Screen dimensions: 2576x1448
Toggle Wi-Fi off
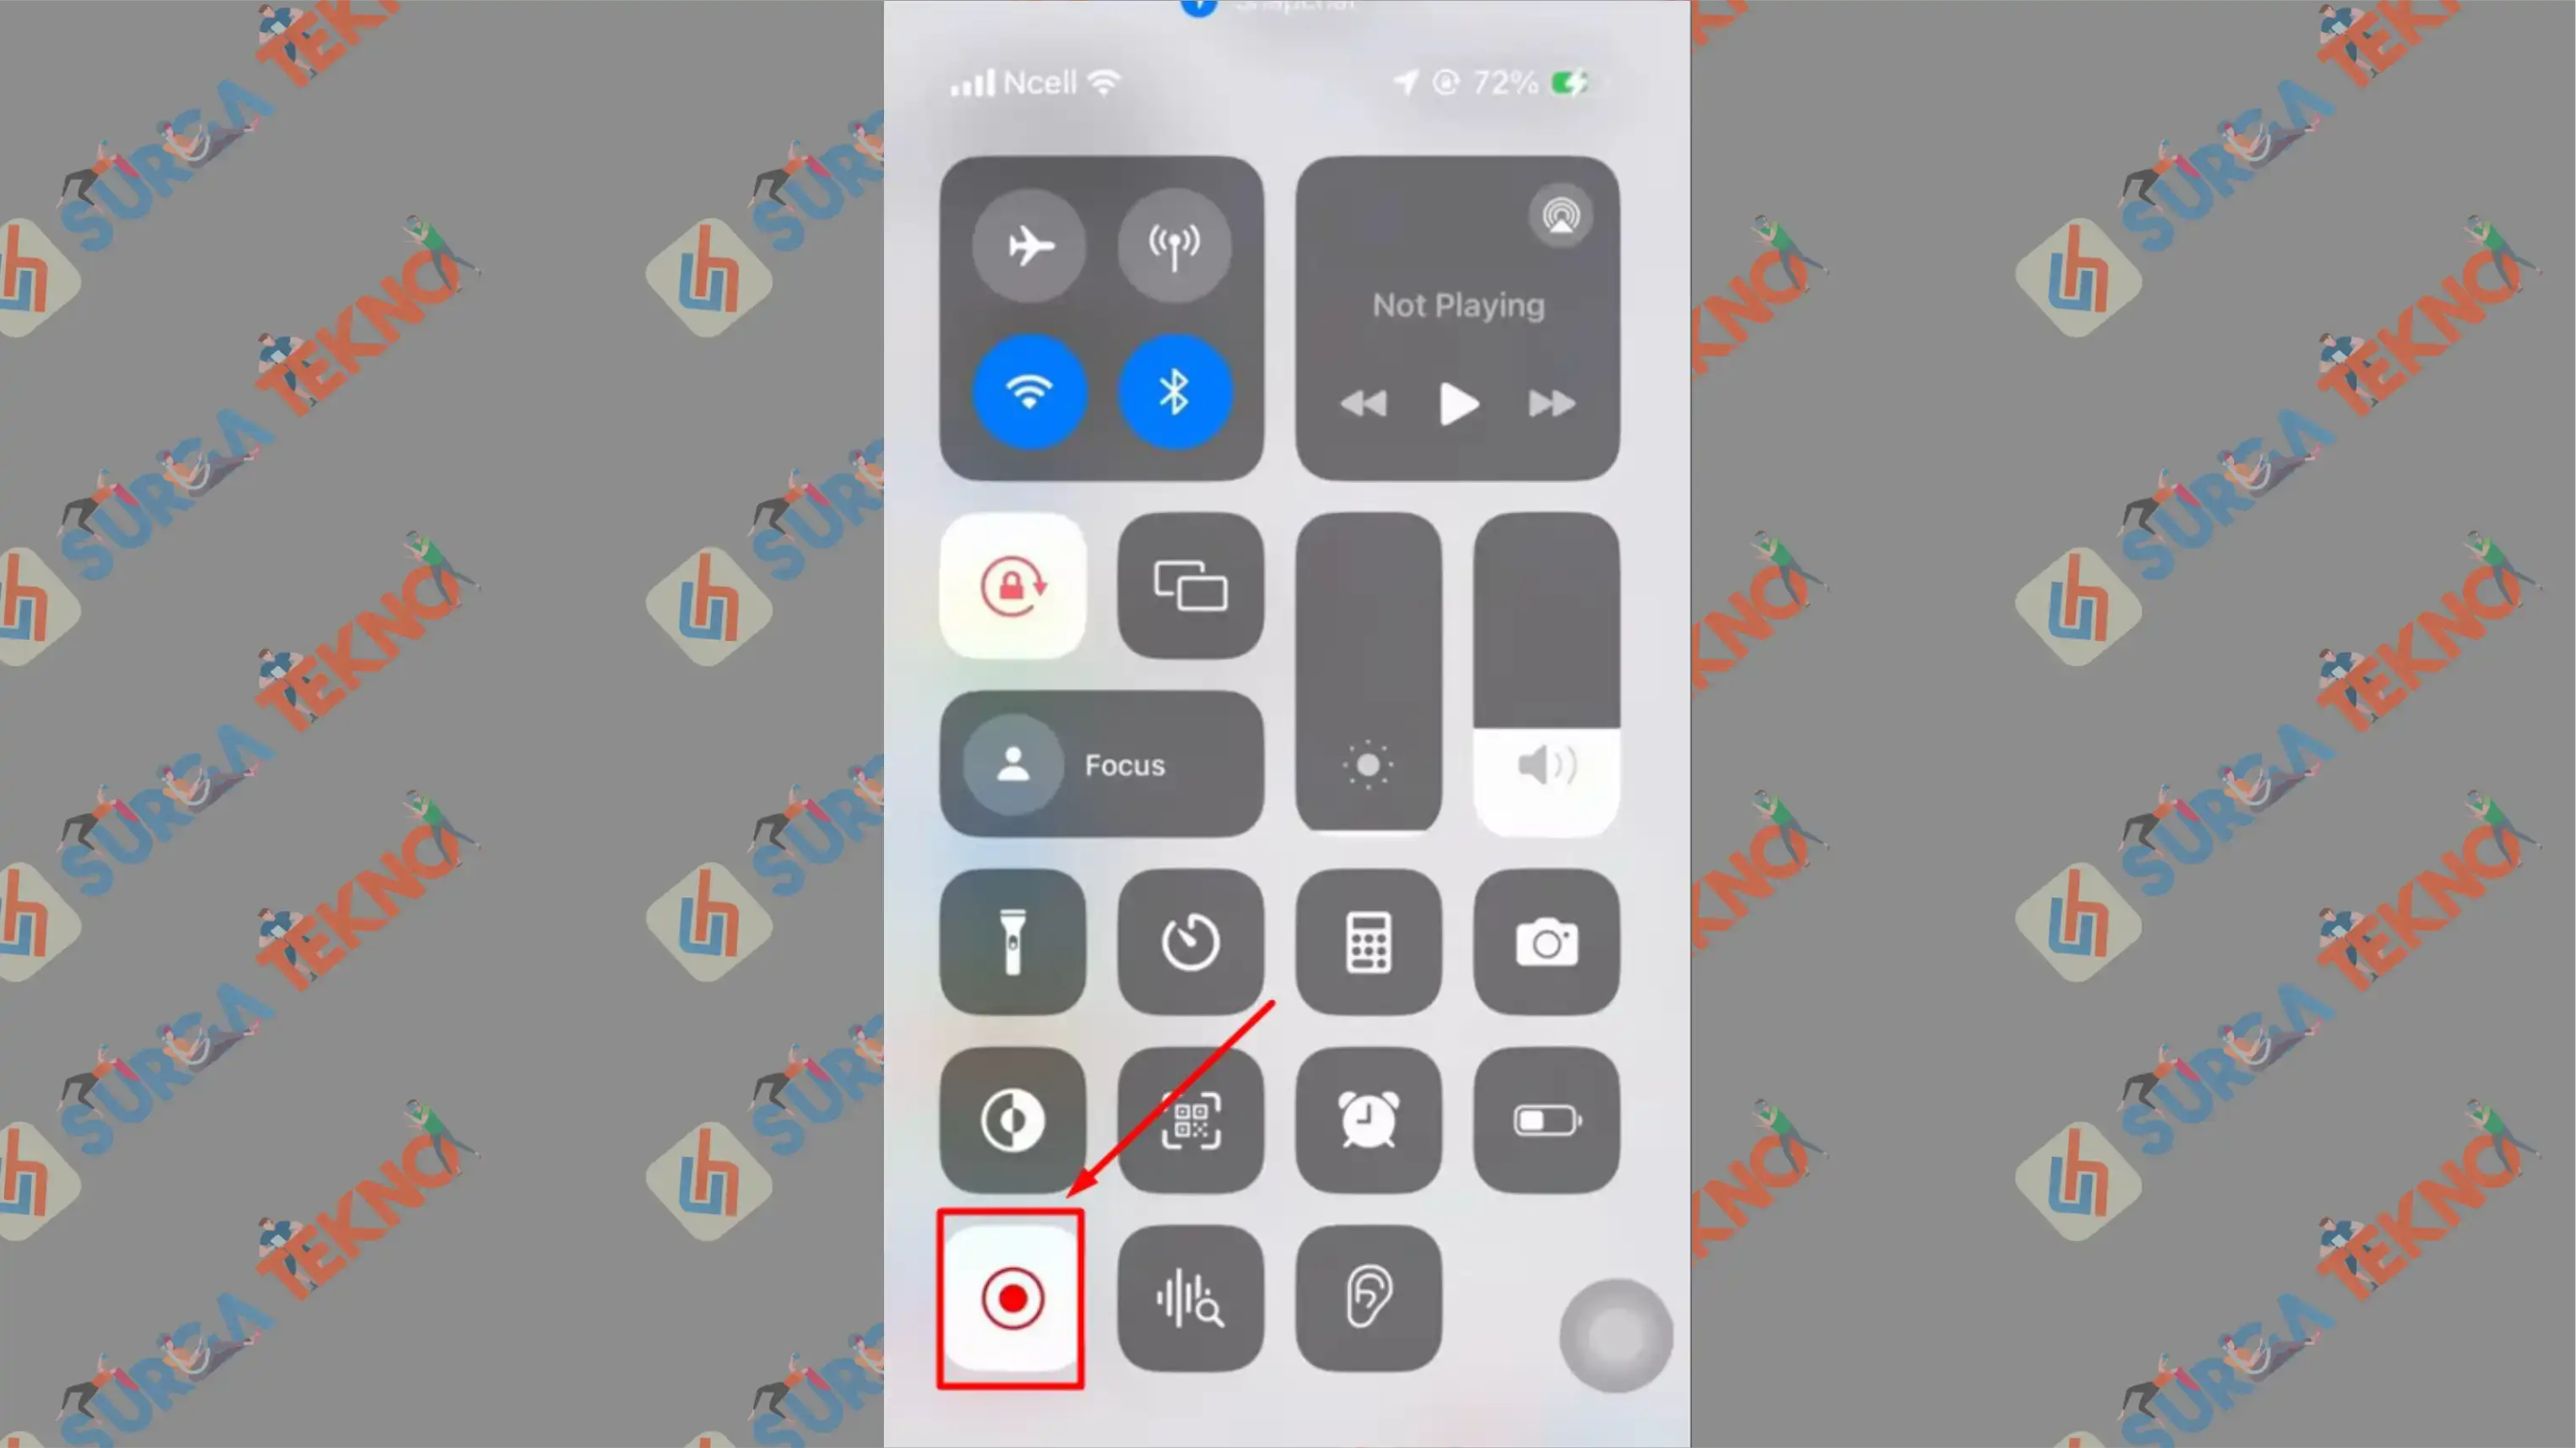click(1026, 389)
